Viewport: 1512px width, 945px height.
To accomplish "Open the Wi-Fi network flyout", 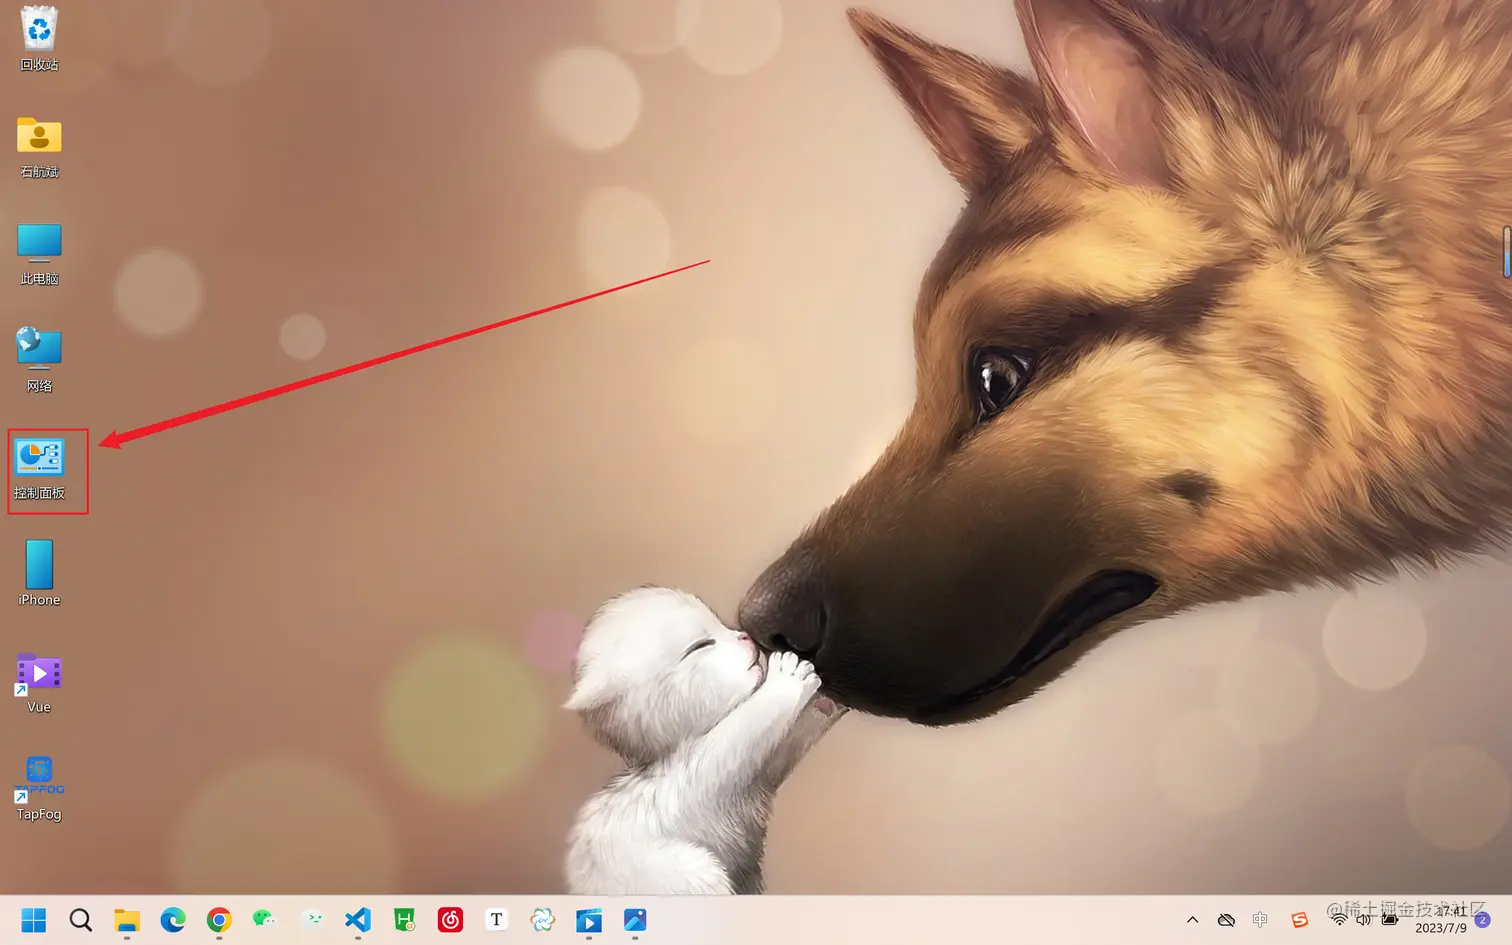I will pyautogui.click(x=1339, y=920).
